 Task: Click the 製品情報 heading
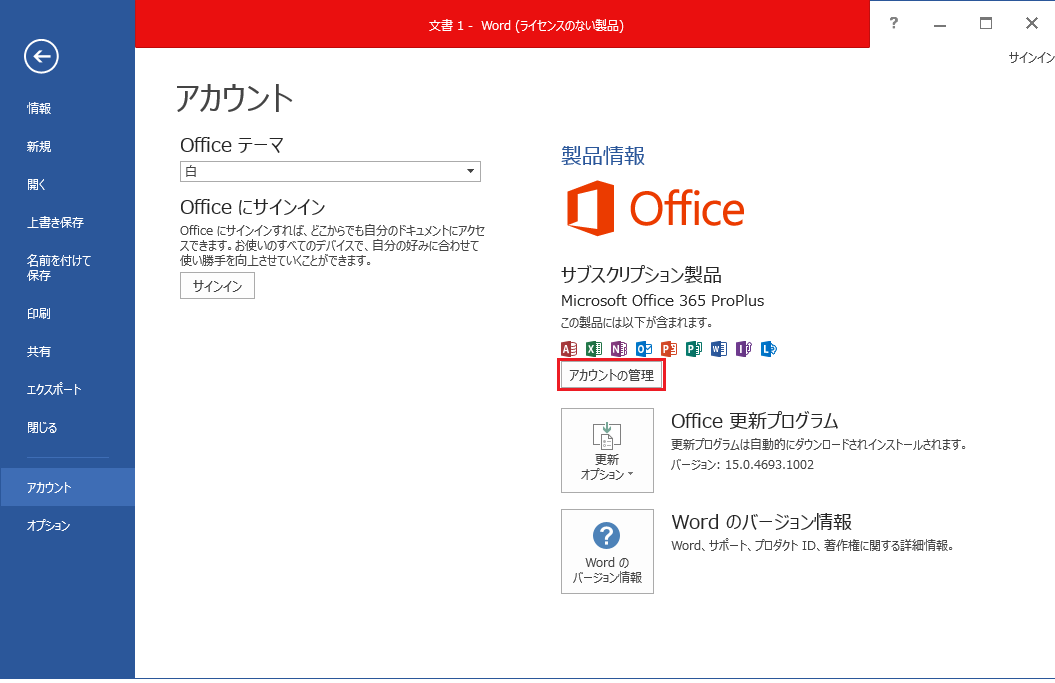pyautogui.click(x=603, y=156)
